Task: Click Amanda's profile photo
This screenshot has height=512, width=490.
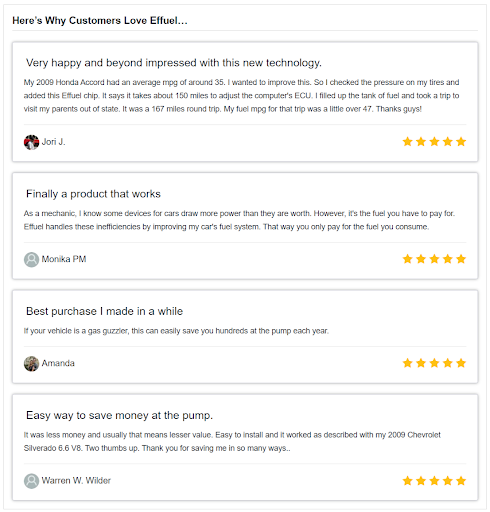Action: (x=31, y=364)
